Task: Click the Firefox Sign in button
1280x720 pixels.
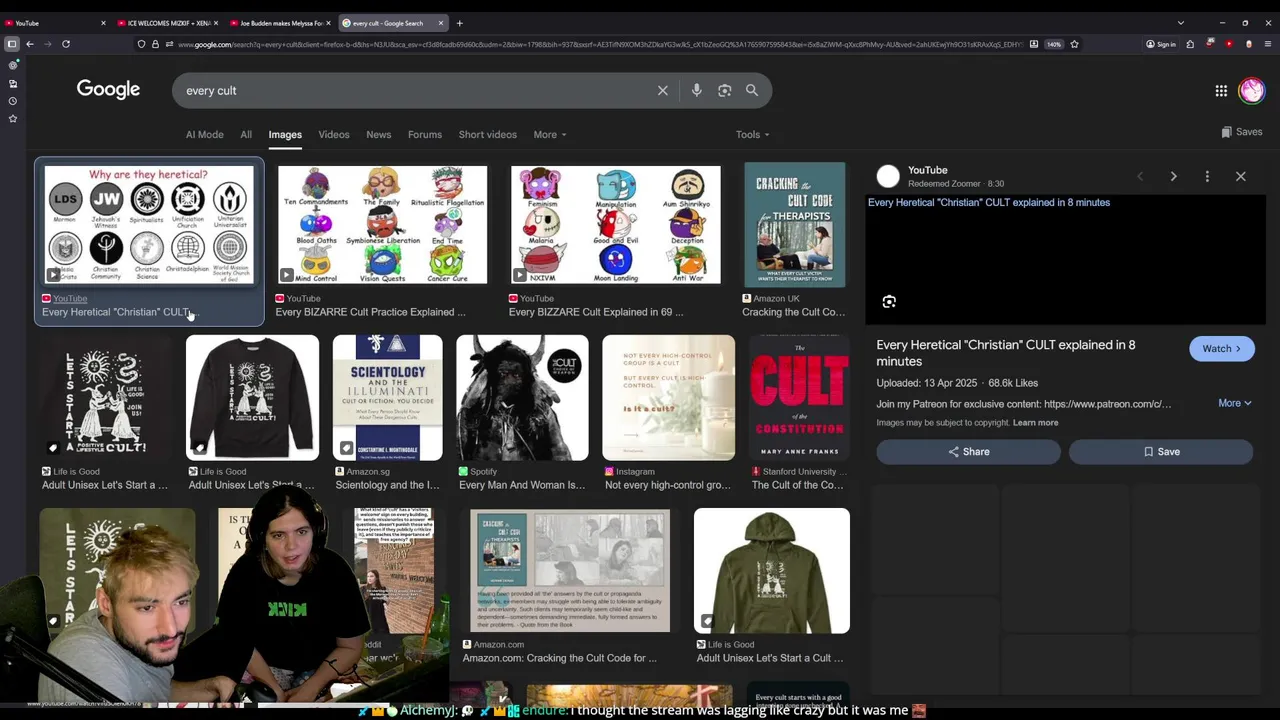Action: click(x=1161, y=44)
